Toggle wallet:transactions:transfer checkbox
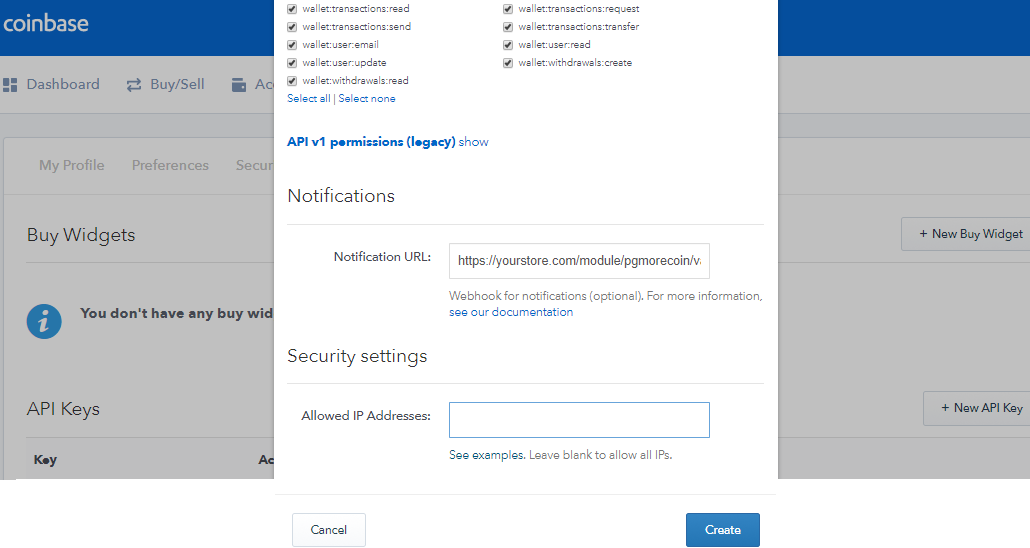This screenshot has height=548, width=1030. coord(508,27)
